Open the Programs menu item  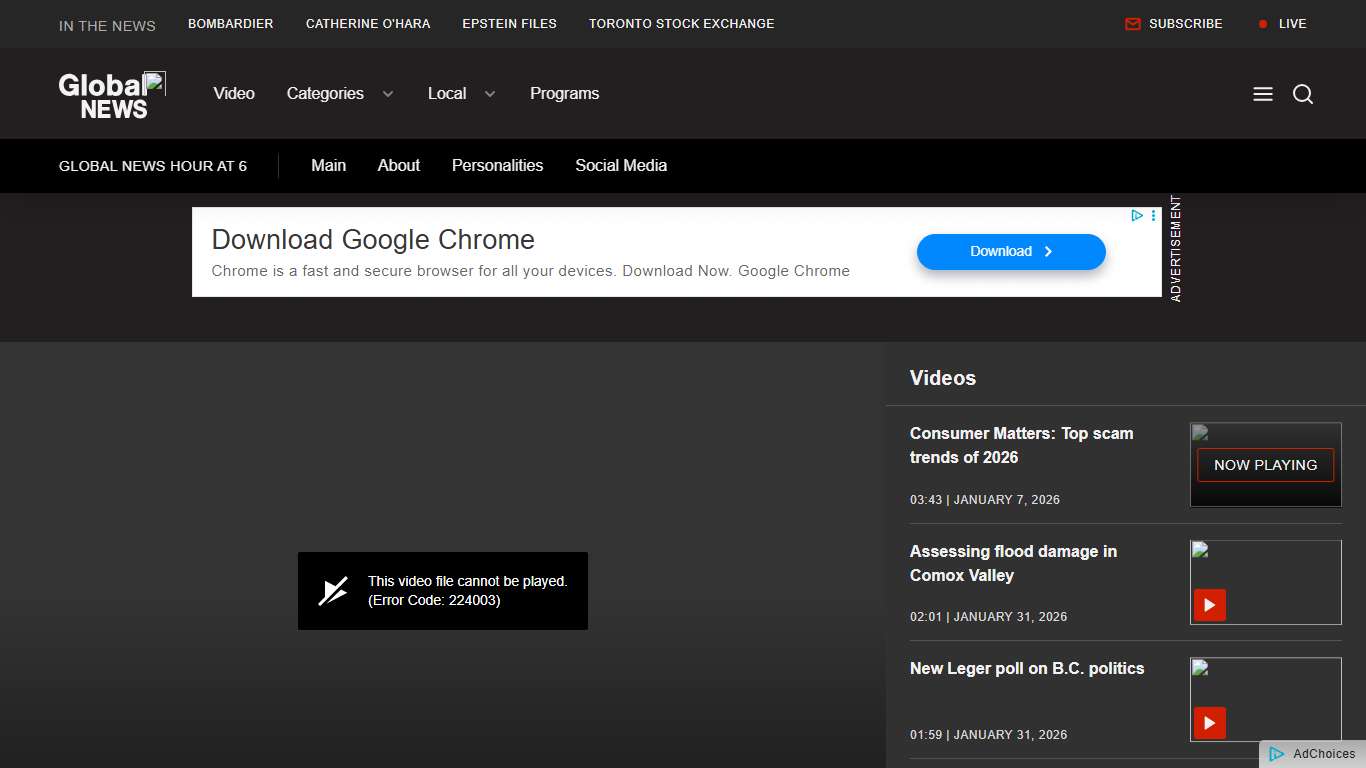(564, 94)
